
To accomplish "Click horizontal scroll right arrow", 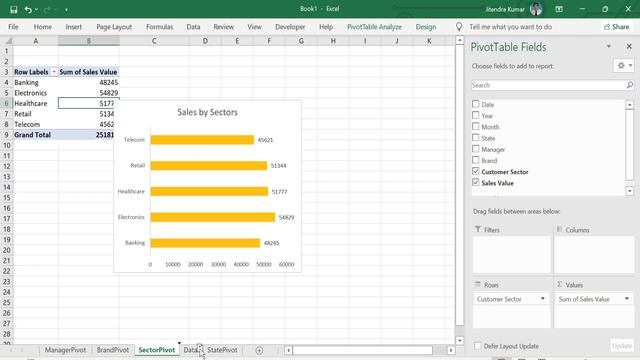I will [x=451, y=350].
